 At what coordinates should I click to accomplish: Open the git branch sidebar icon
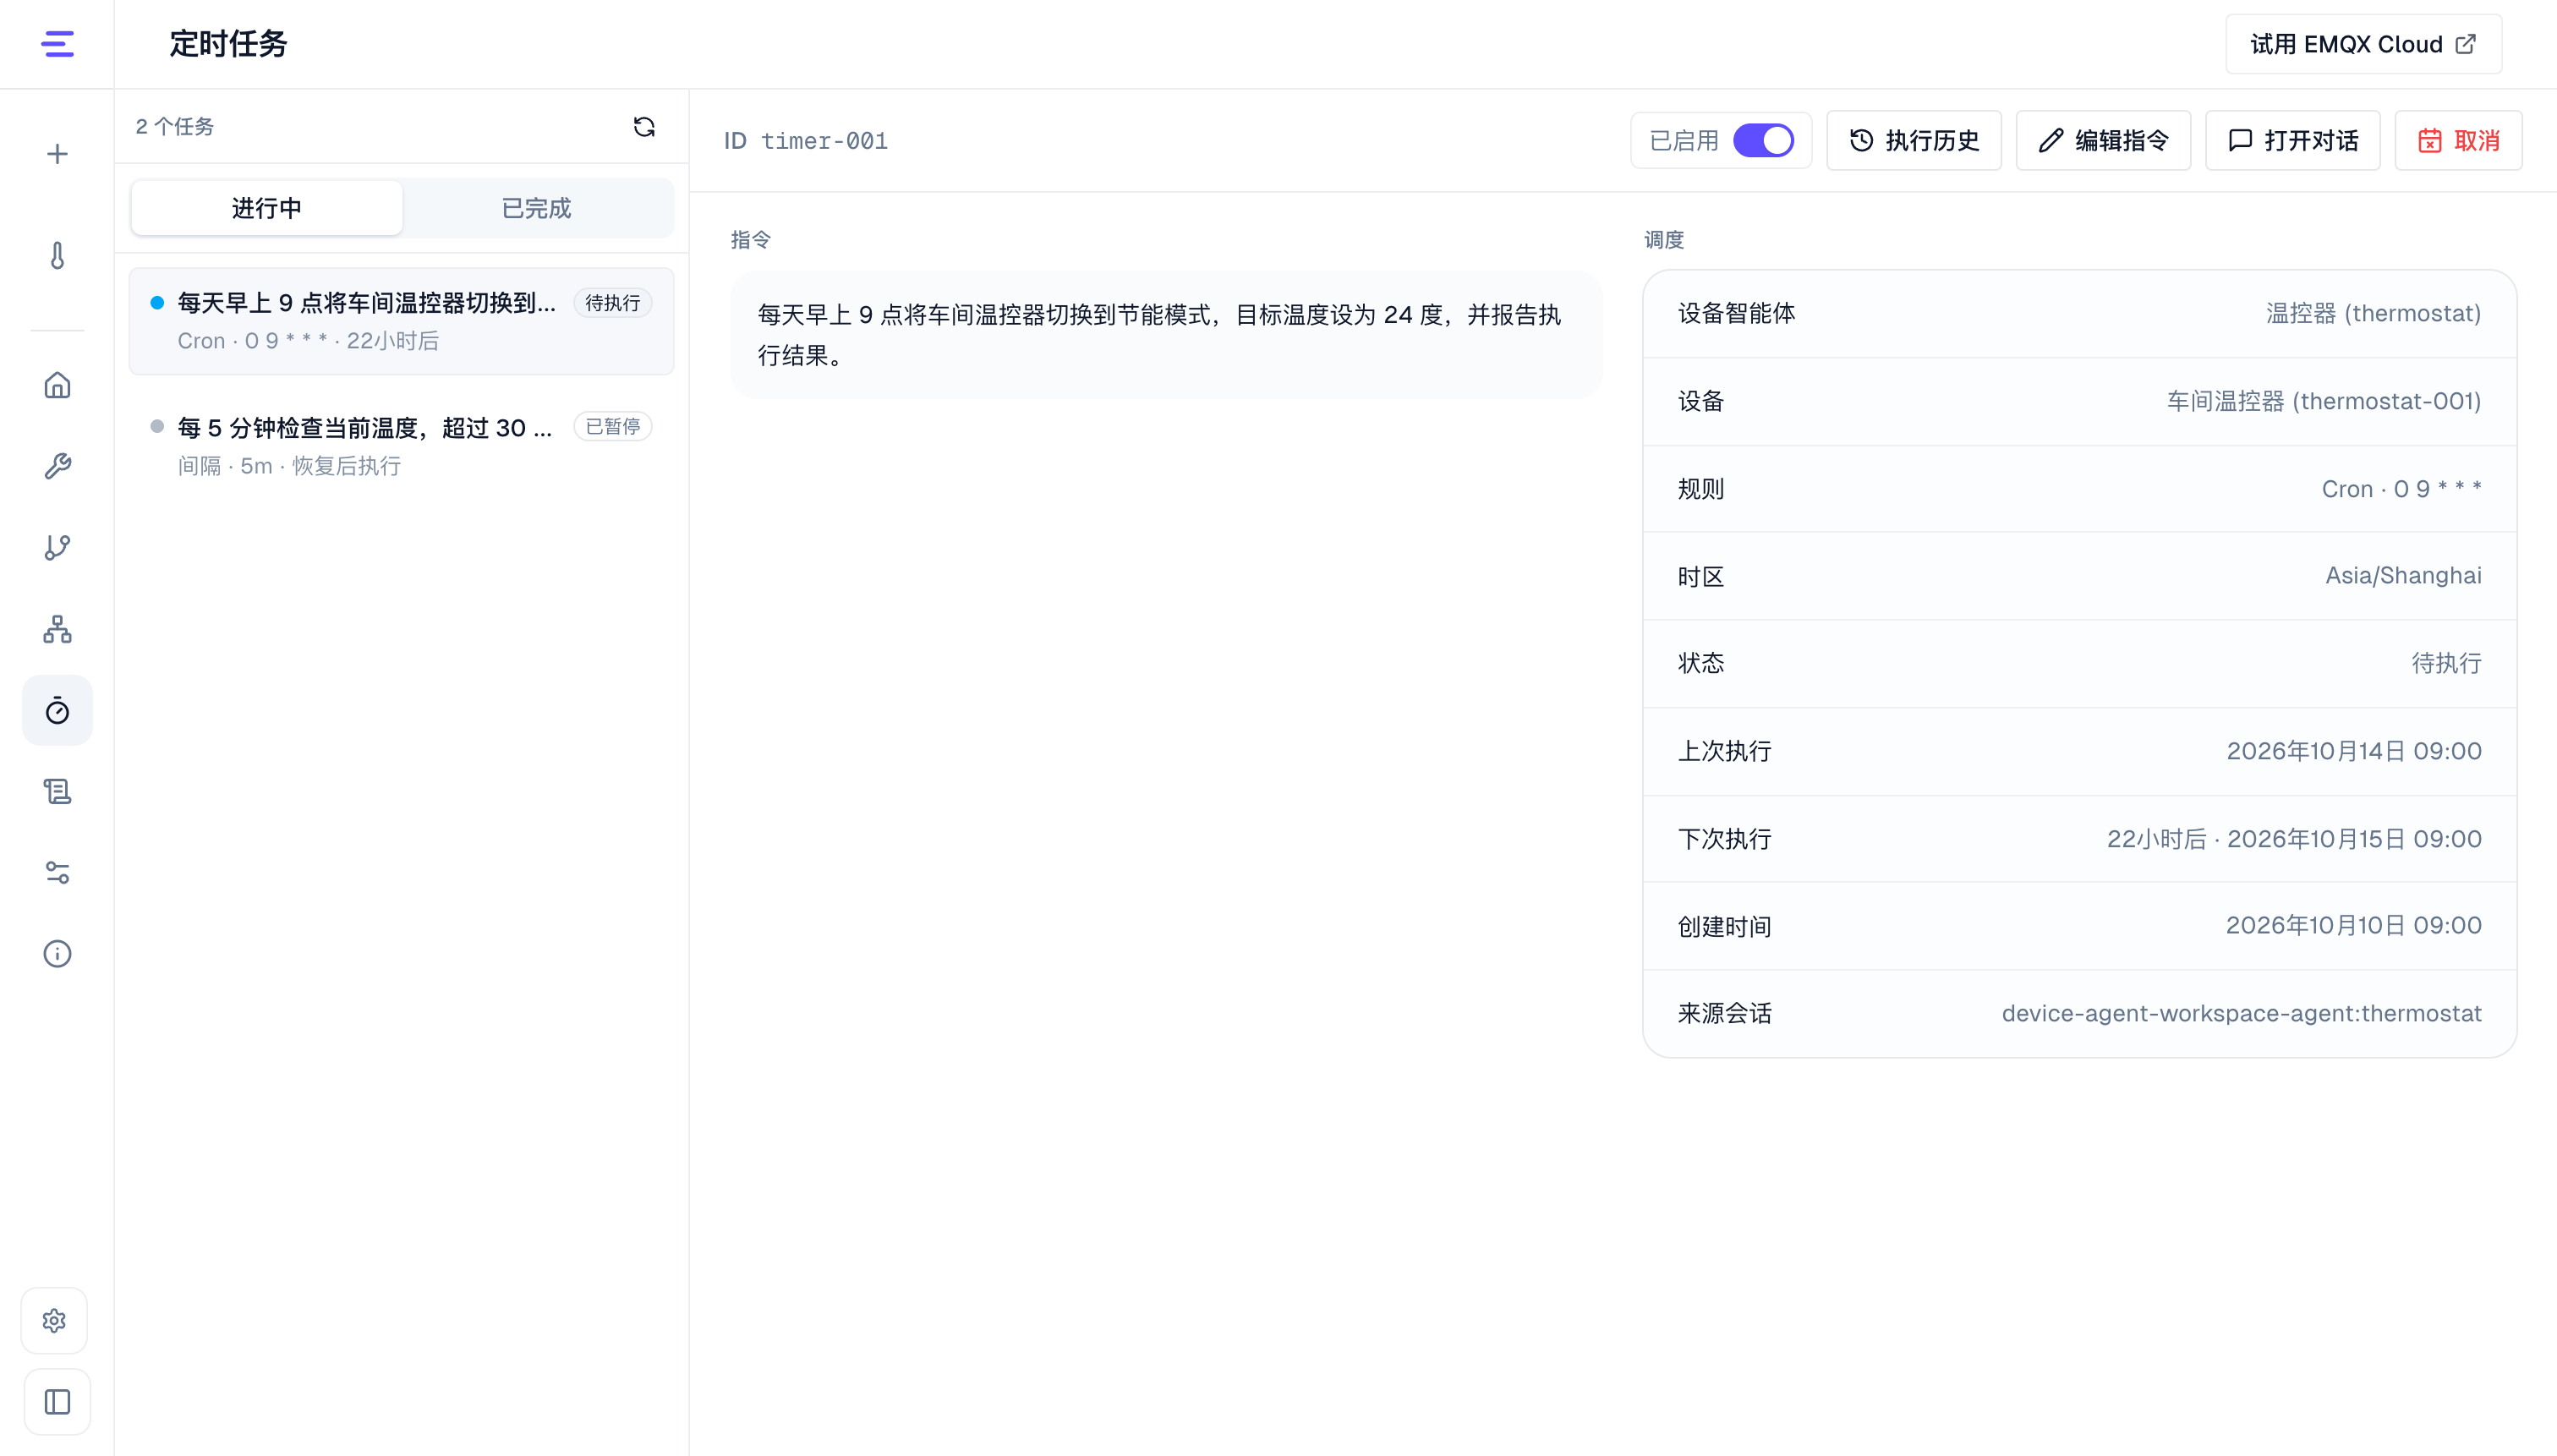click(57, 547)
